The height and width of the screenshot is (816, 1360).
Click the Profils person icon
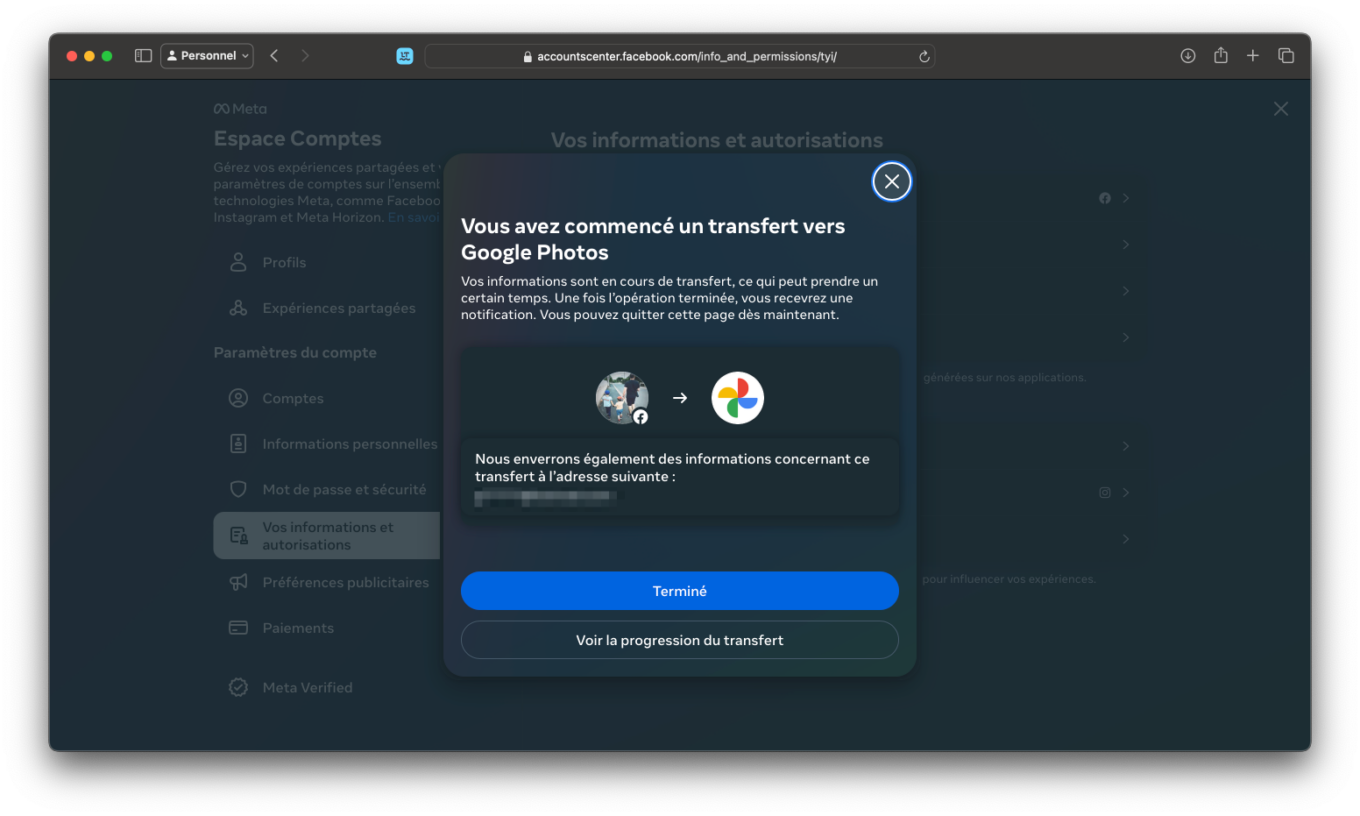(x=238, y=262)
